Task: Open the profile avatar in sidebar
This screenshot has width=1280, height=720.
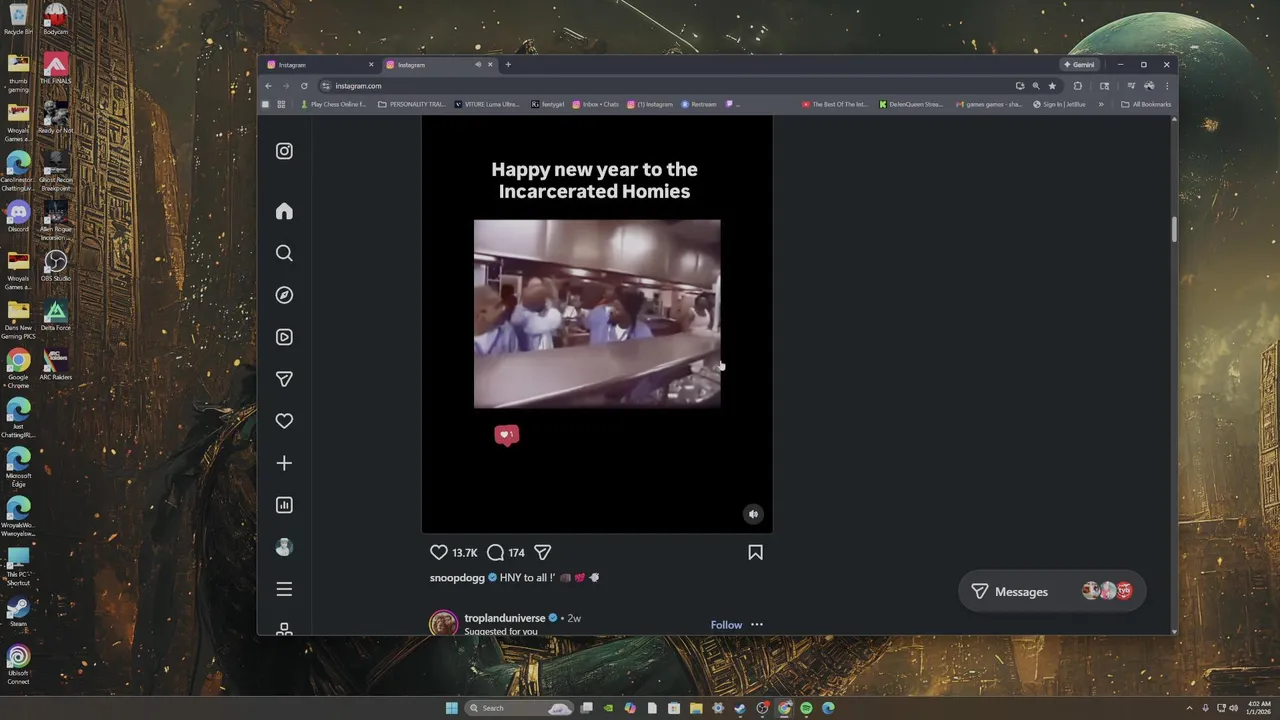Action: (x=284, y=547)
